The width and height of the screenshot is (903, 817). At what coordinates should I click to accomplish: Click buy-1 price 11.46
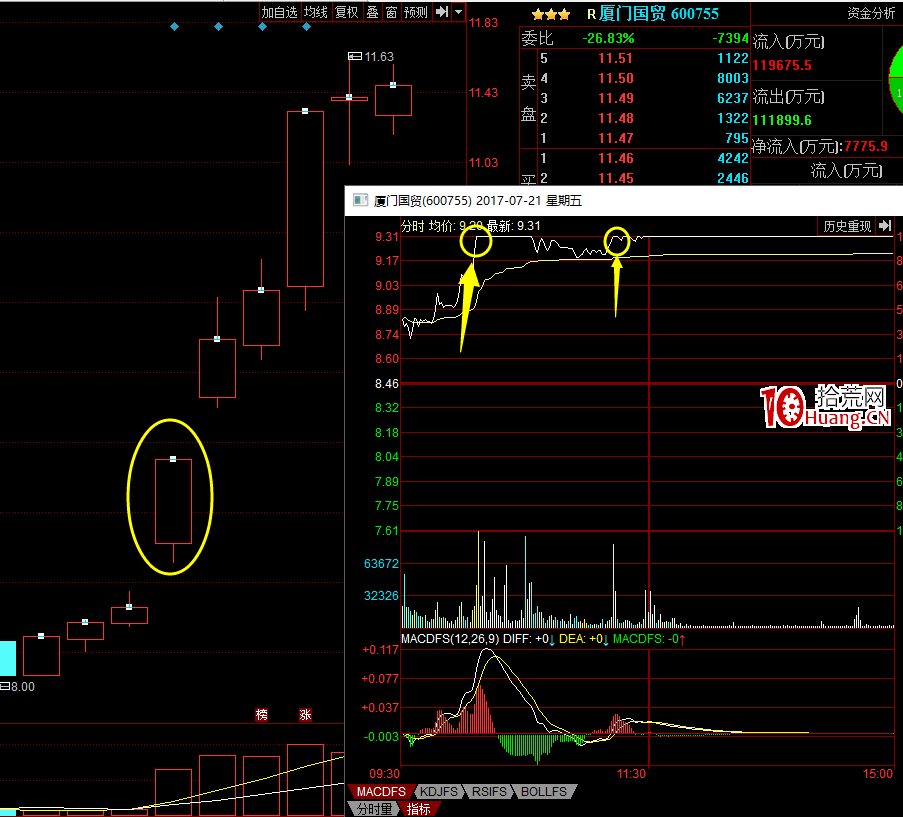pyautogui.click(x=615, y=158)
